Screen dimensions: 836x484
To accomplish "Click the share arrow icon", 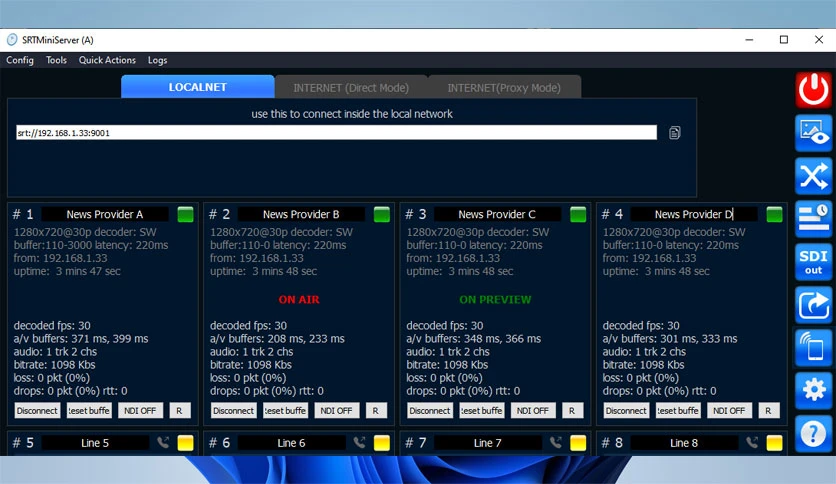I will (x=813, y=305).
